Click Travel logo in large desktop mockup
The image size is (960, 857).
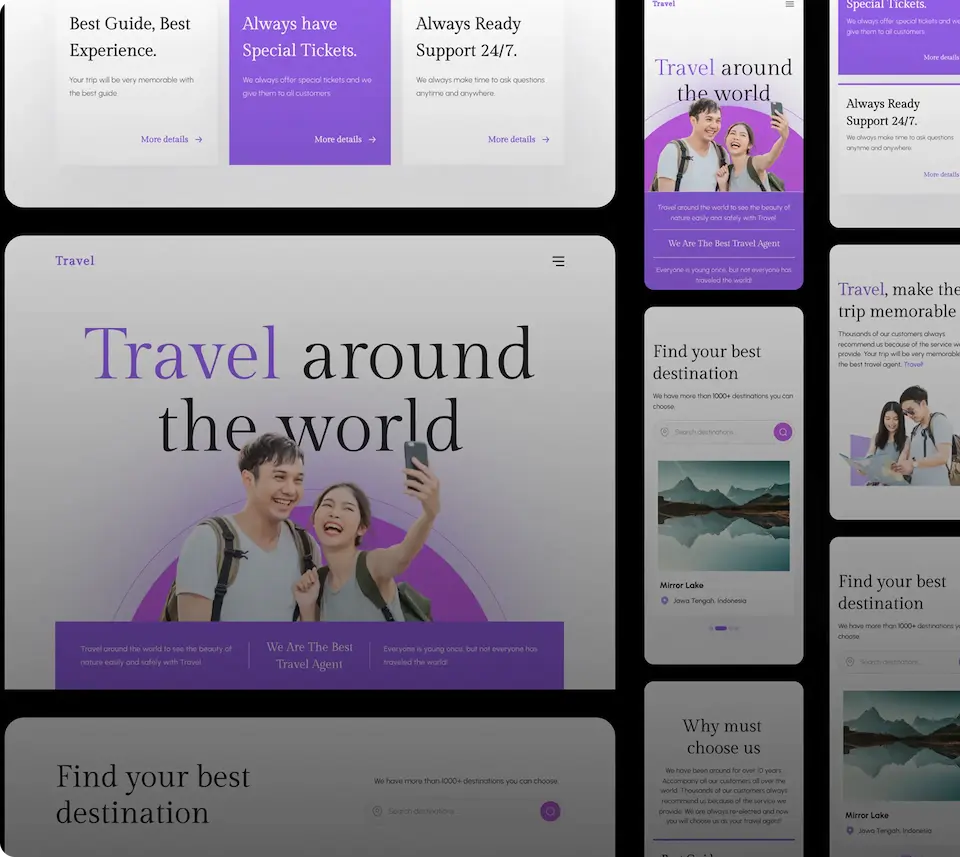[75, 261]
